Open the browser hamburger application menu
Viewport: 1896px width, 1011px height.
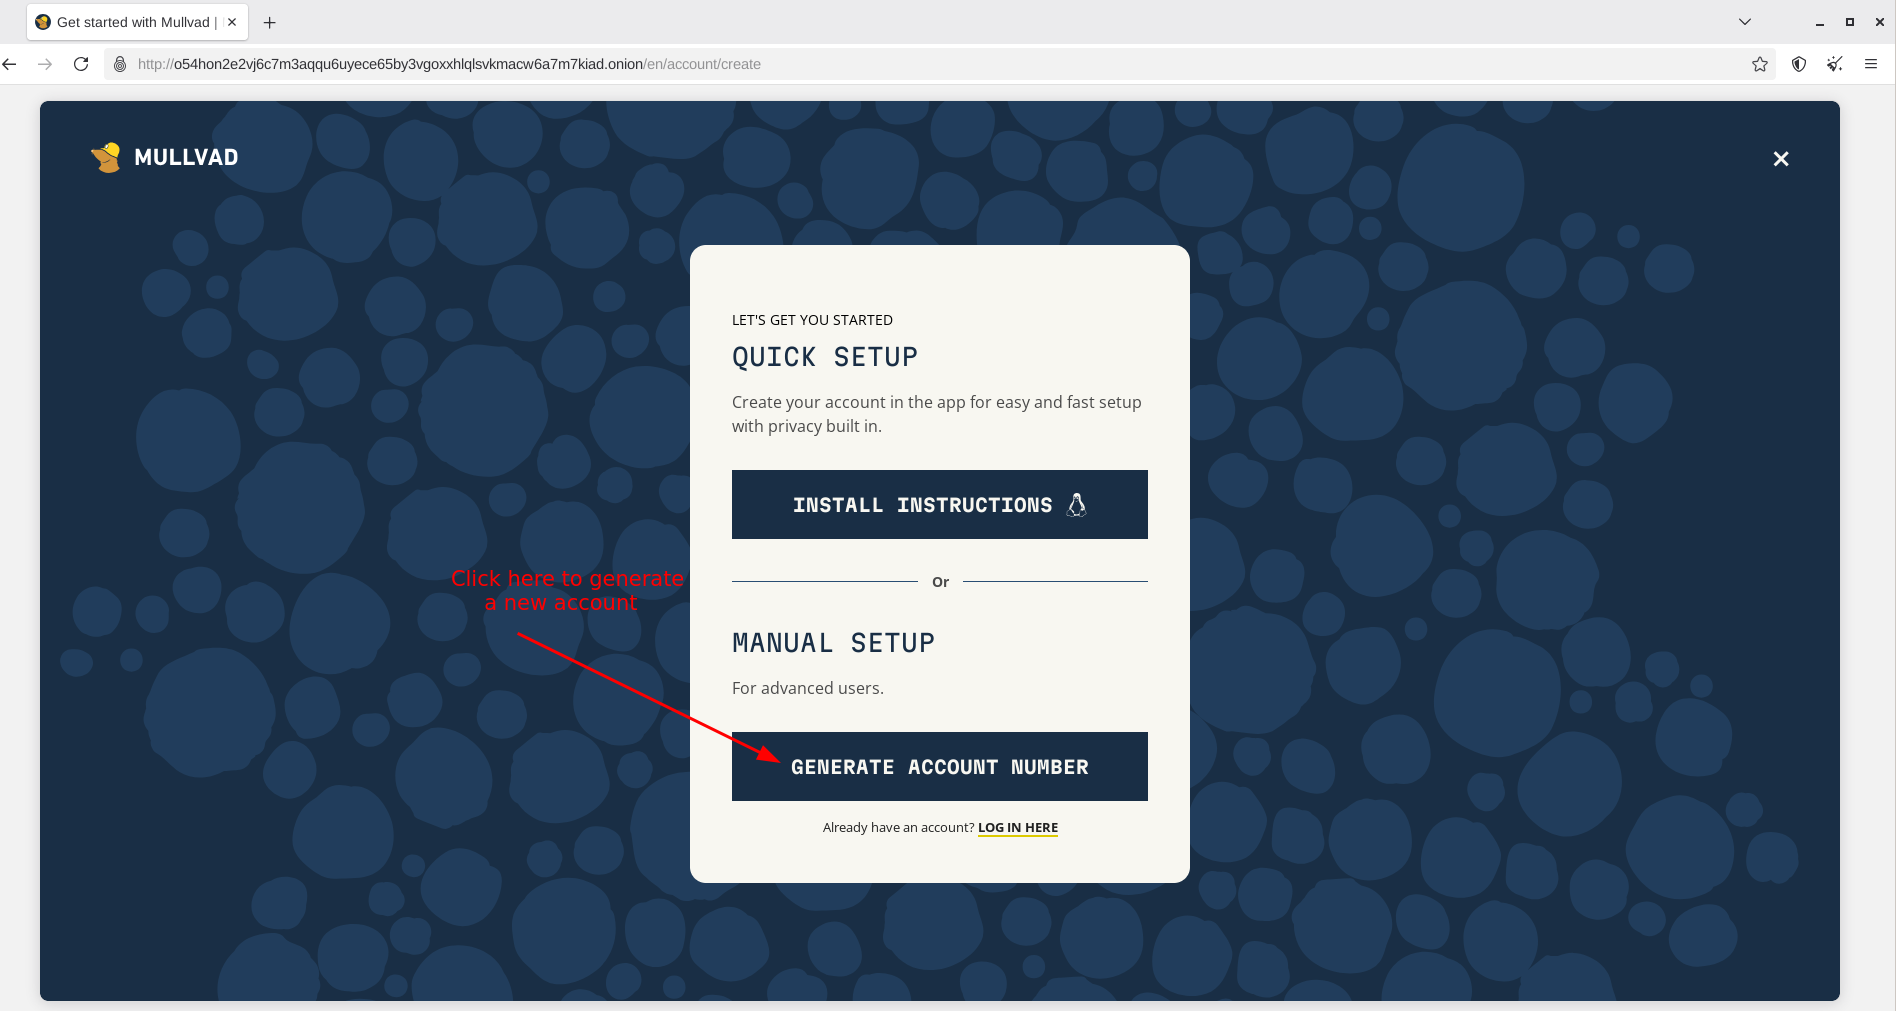1870,64
